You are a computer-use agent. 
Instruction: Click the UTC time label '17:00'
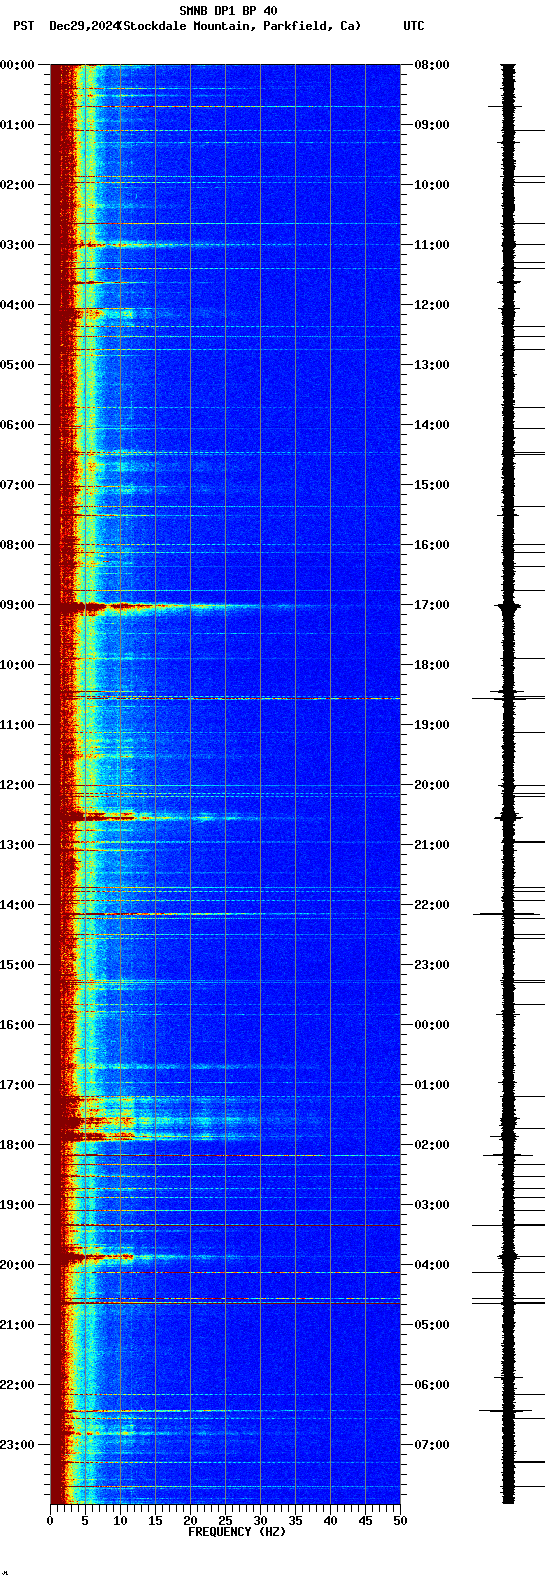[x=432, y=605]
